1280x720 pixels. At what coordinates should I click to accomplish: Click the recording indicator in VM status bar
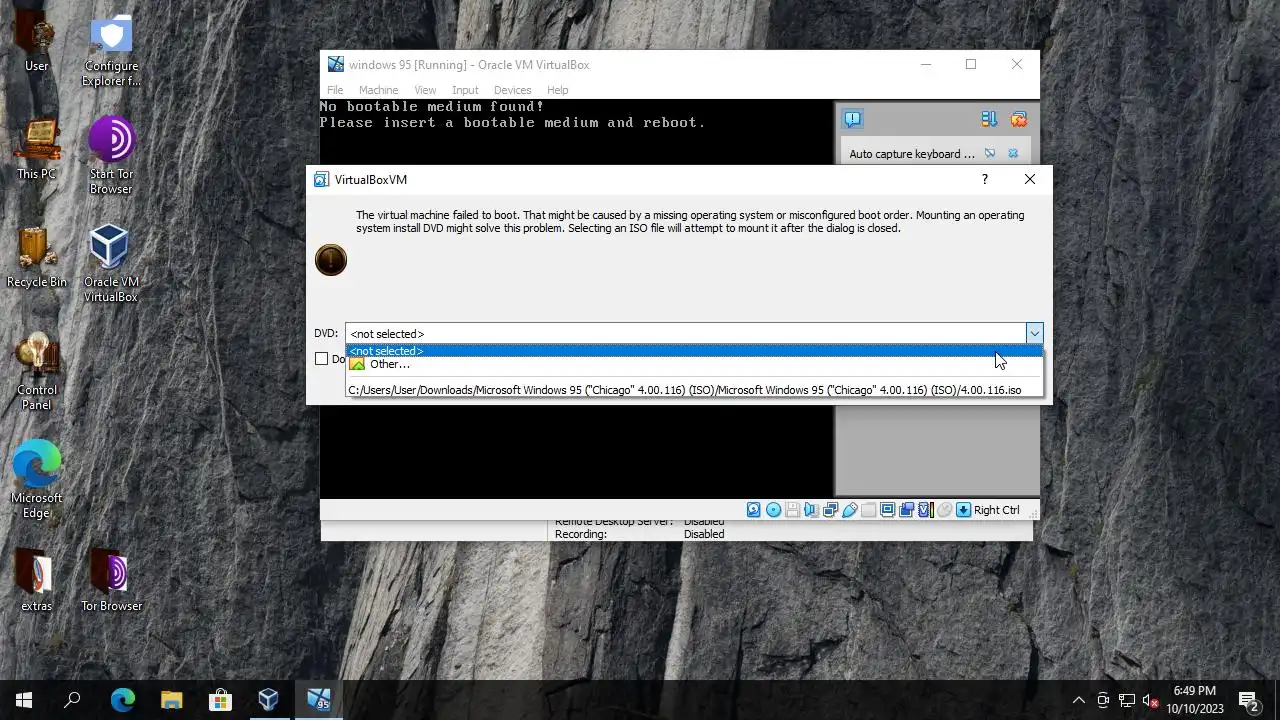pos(906,510)
